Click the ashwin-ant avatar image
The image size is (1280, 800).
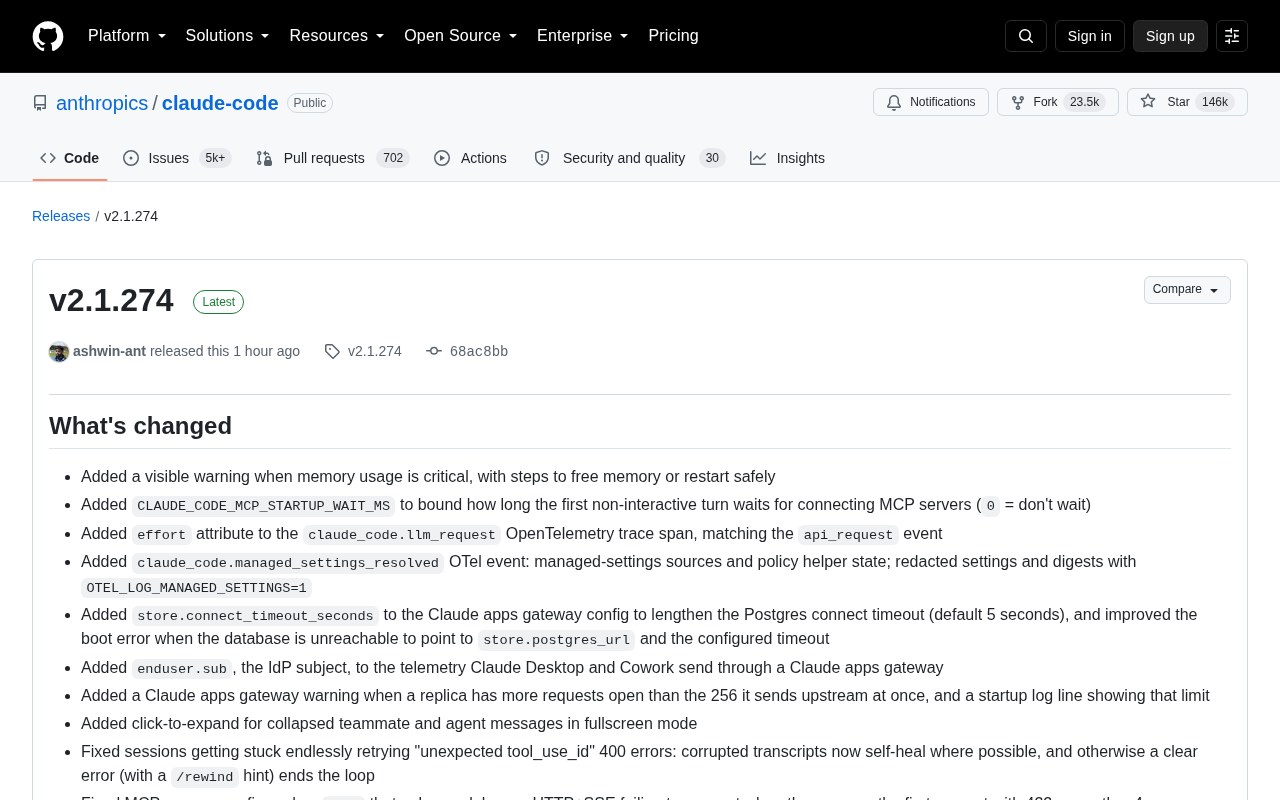59,352
